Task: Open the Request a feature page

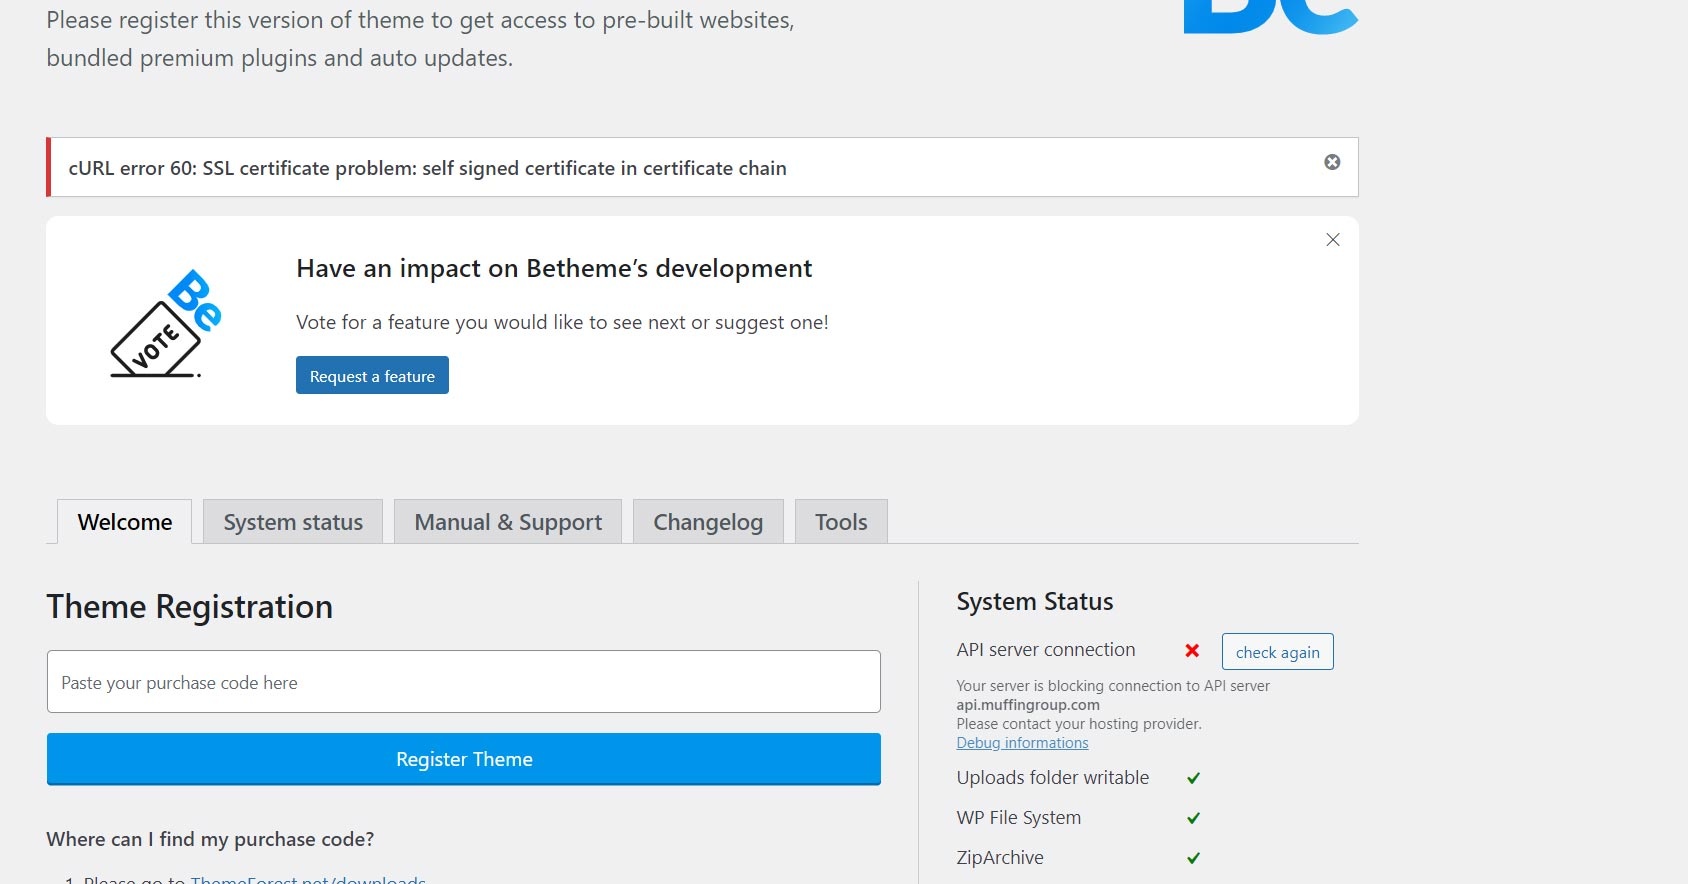Action: pyautogui.click(x=372, y=375)
